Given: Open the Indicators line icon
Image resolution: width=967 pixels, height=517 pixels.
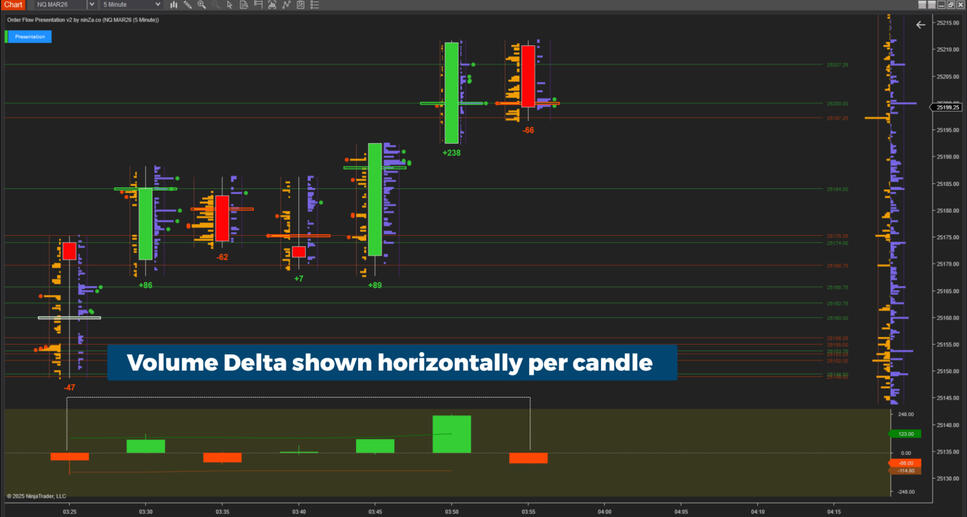Looking at the screenshot, I should 286,5.
